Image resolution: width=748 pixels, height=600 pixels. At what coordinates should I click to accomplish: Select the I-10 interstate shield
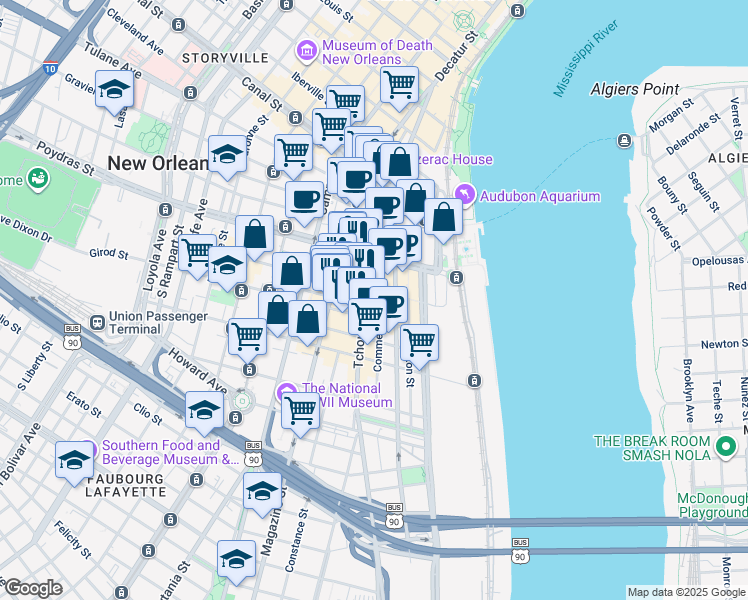pos(50,67)
